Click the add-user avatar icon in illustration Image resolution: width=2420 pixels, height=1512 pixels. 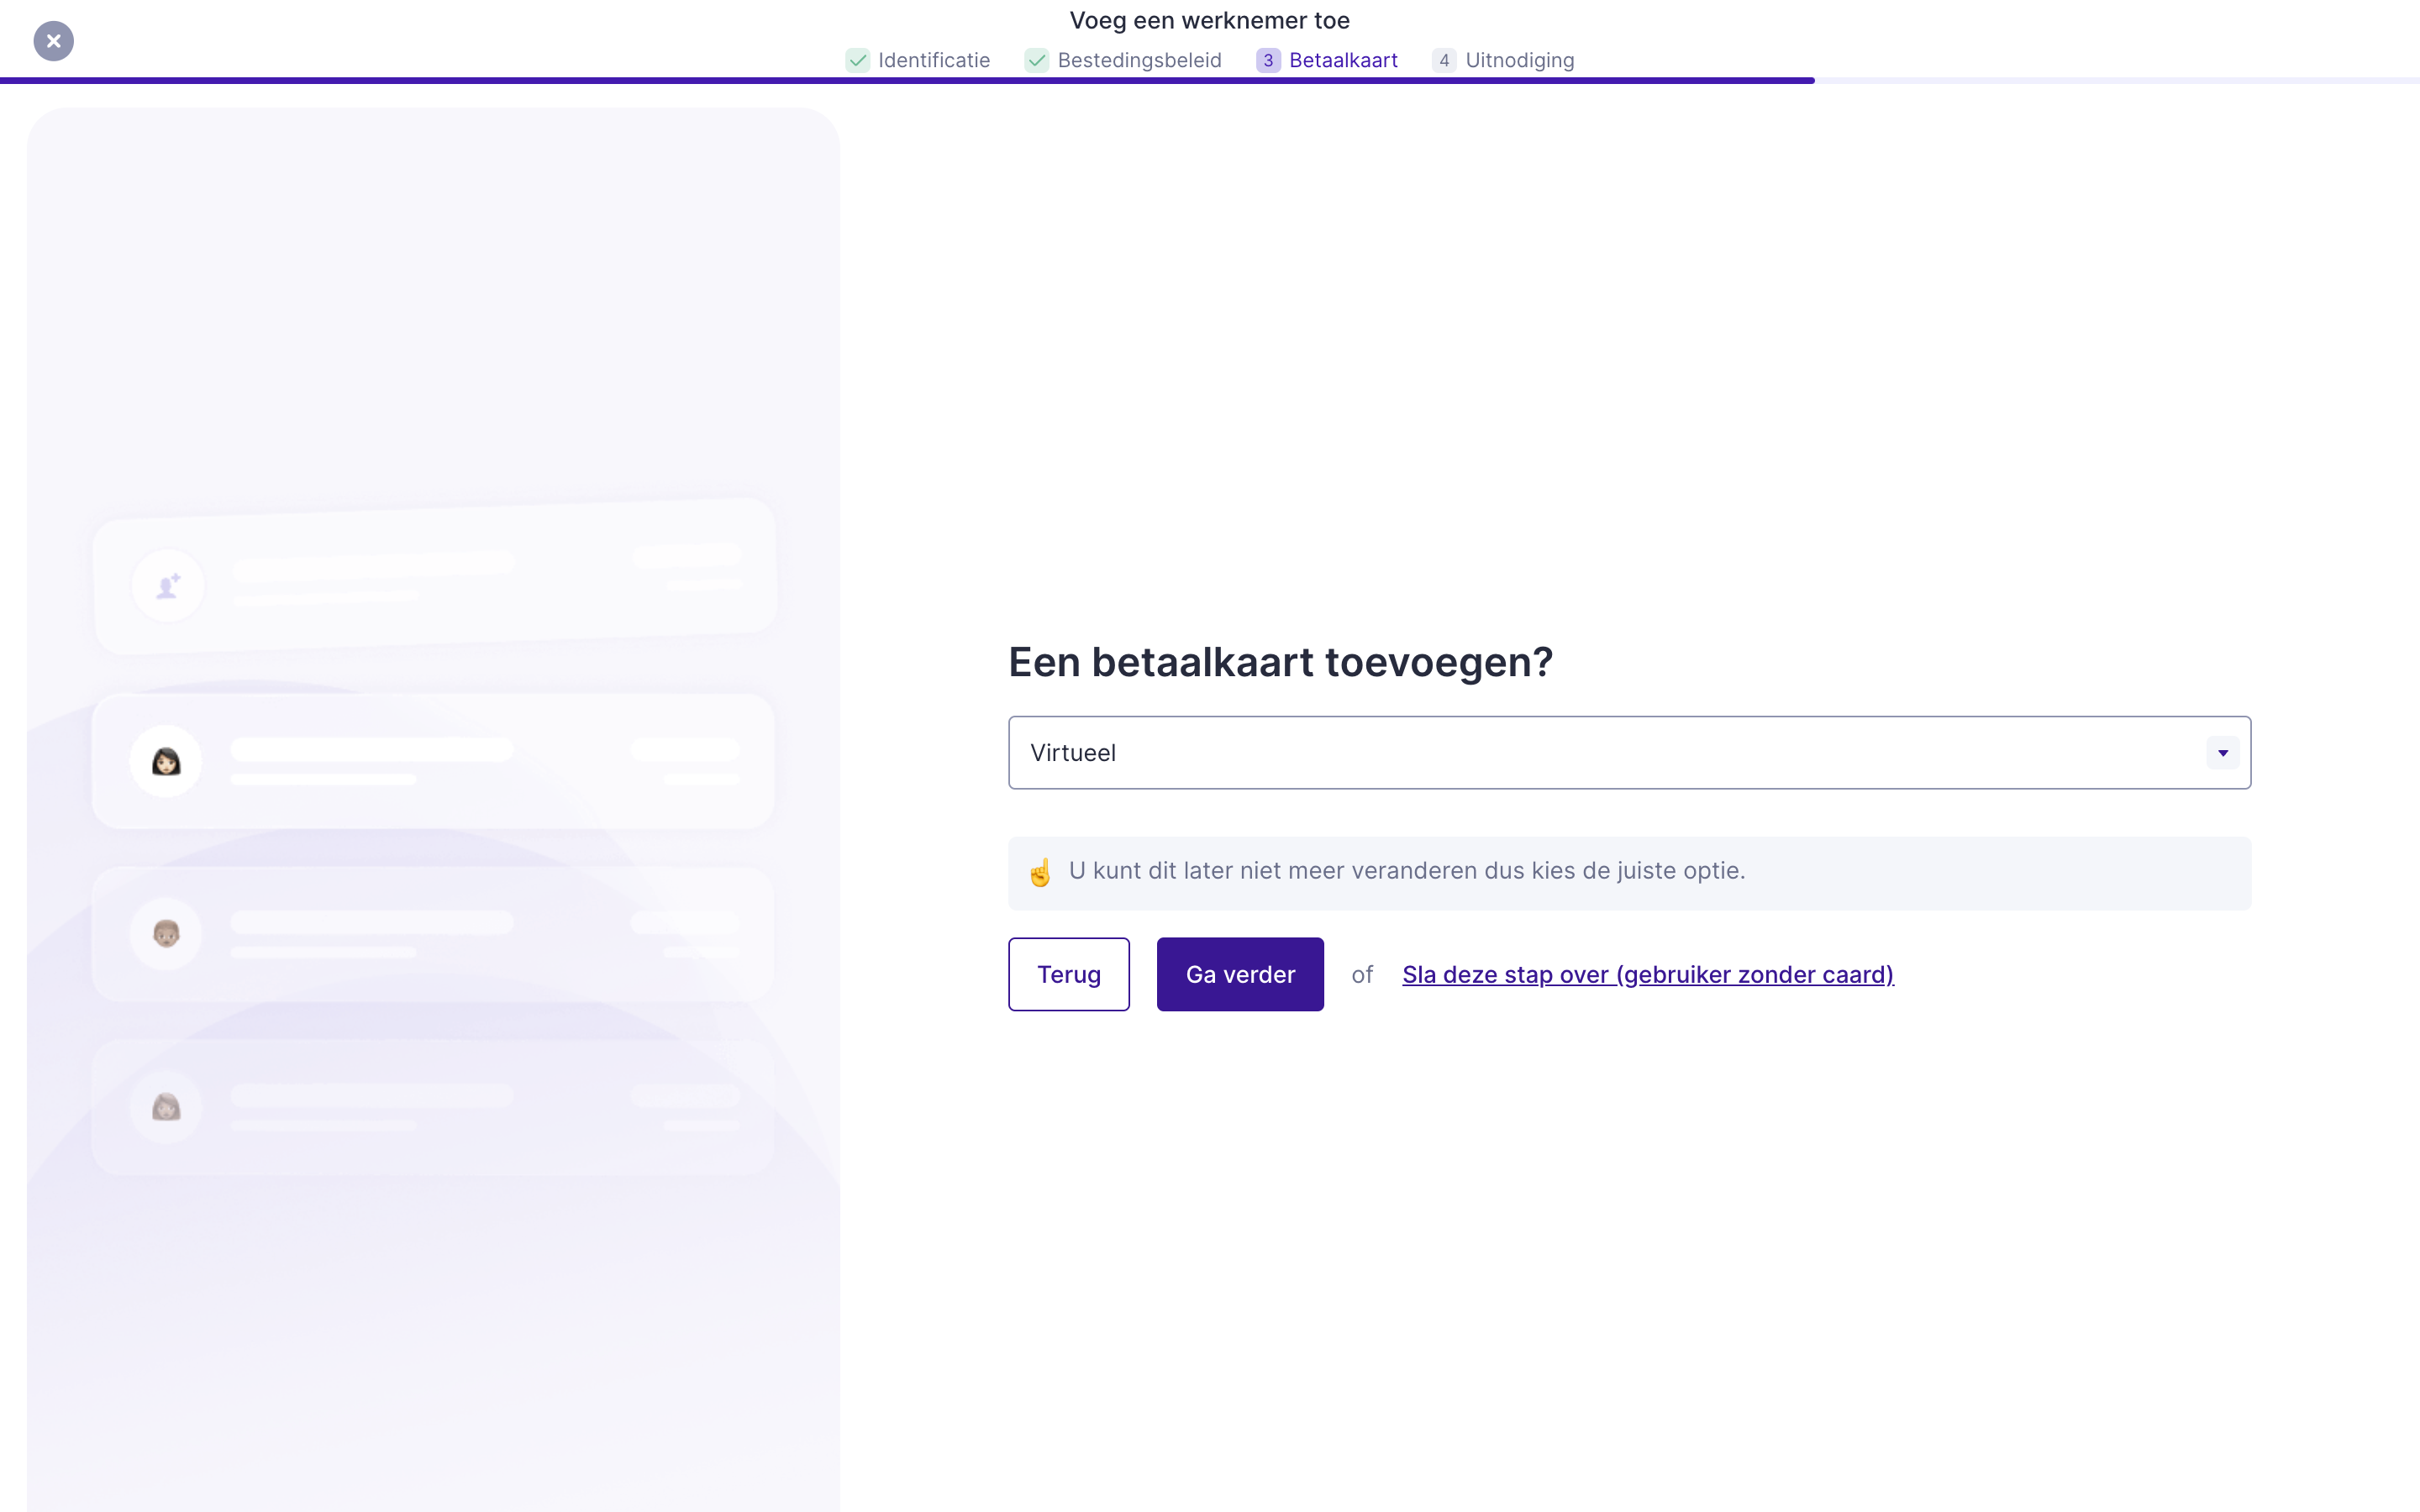[x=168, y=586]
